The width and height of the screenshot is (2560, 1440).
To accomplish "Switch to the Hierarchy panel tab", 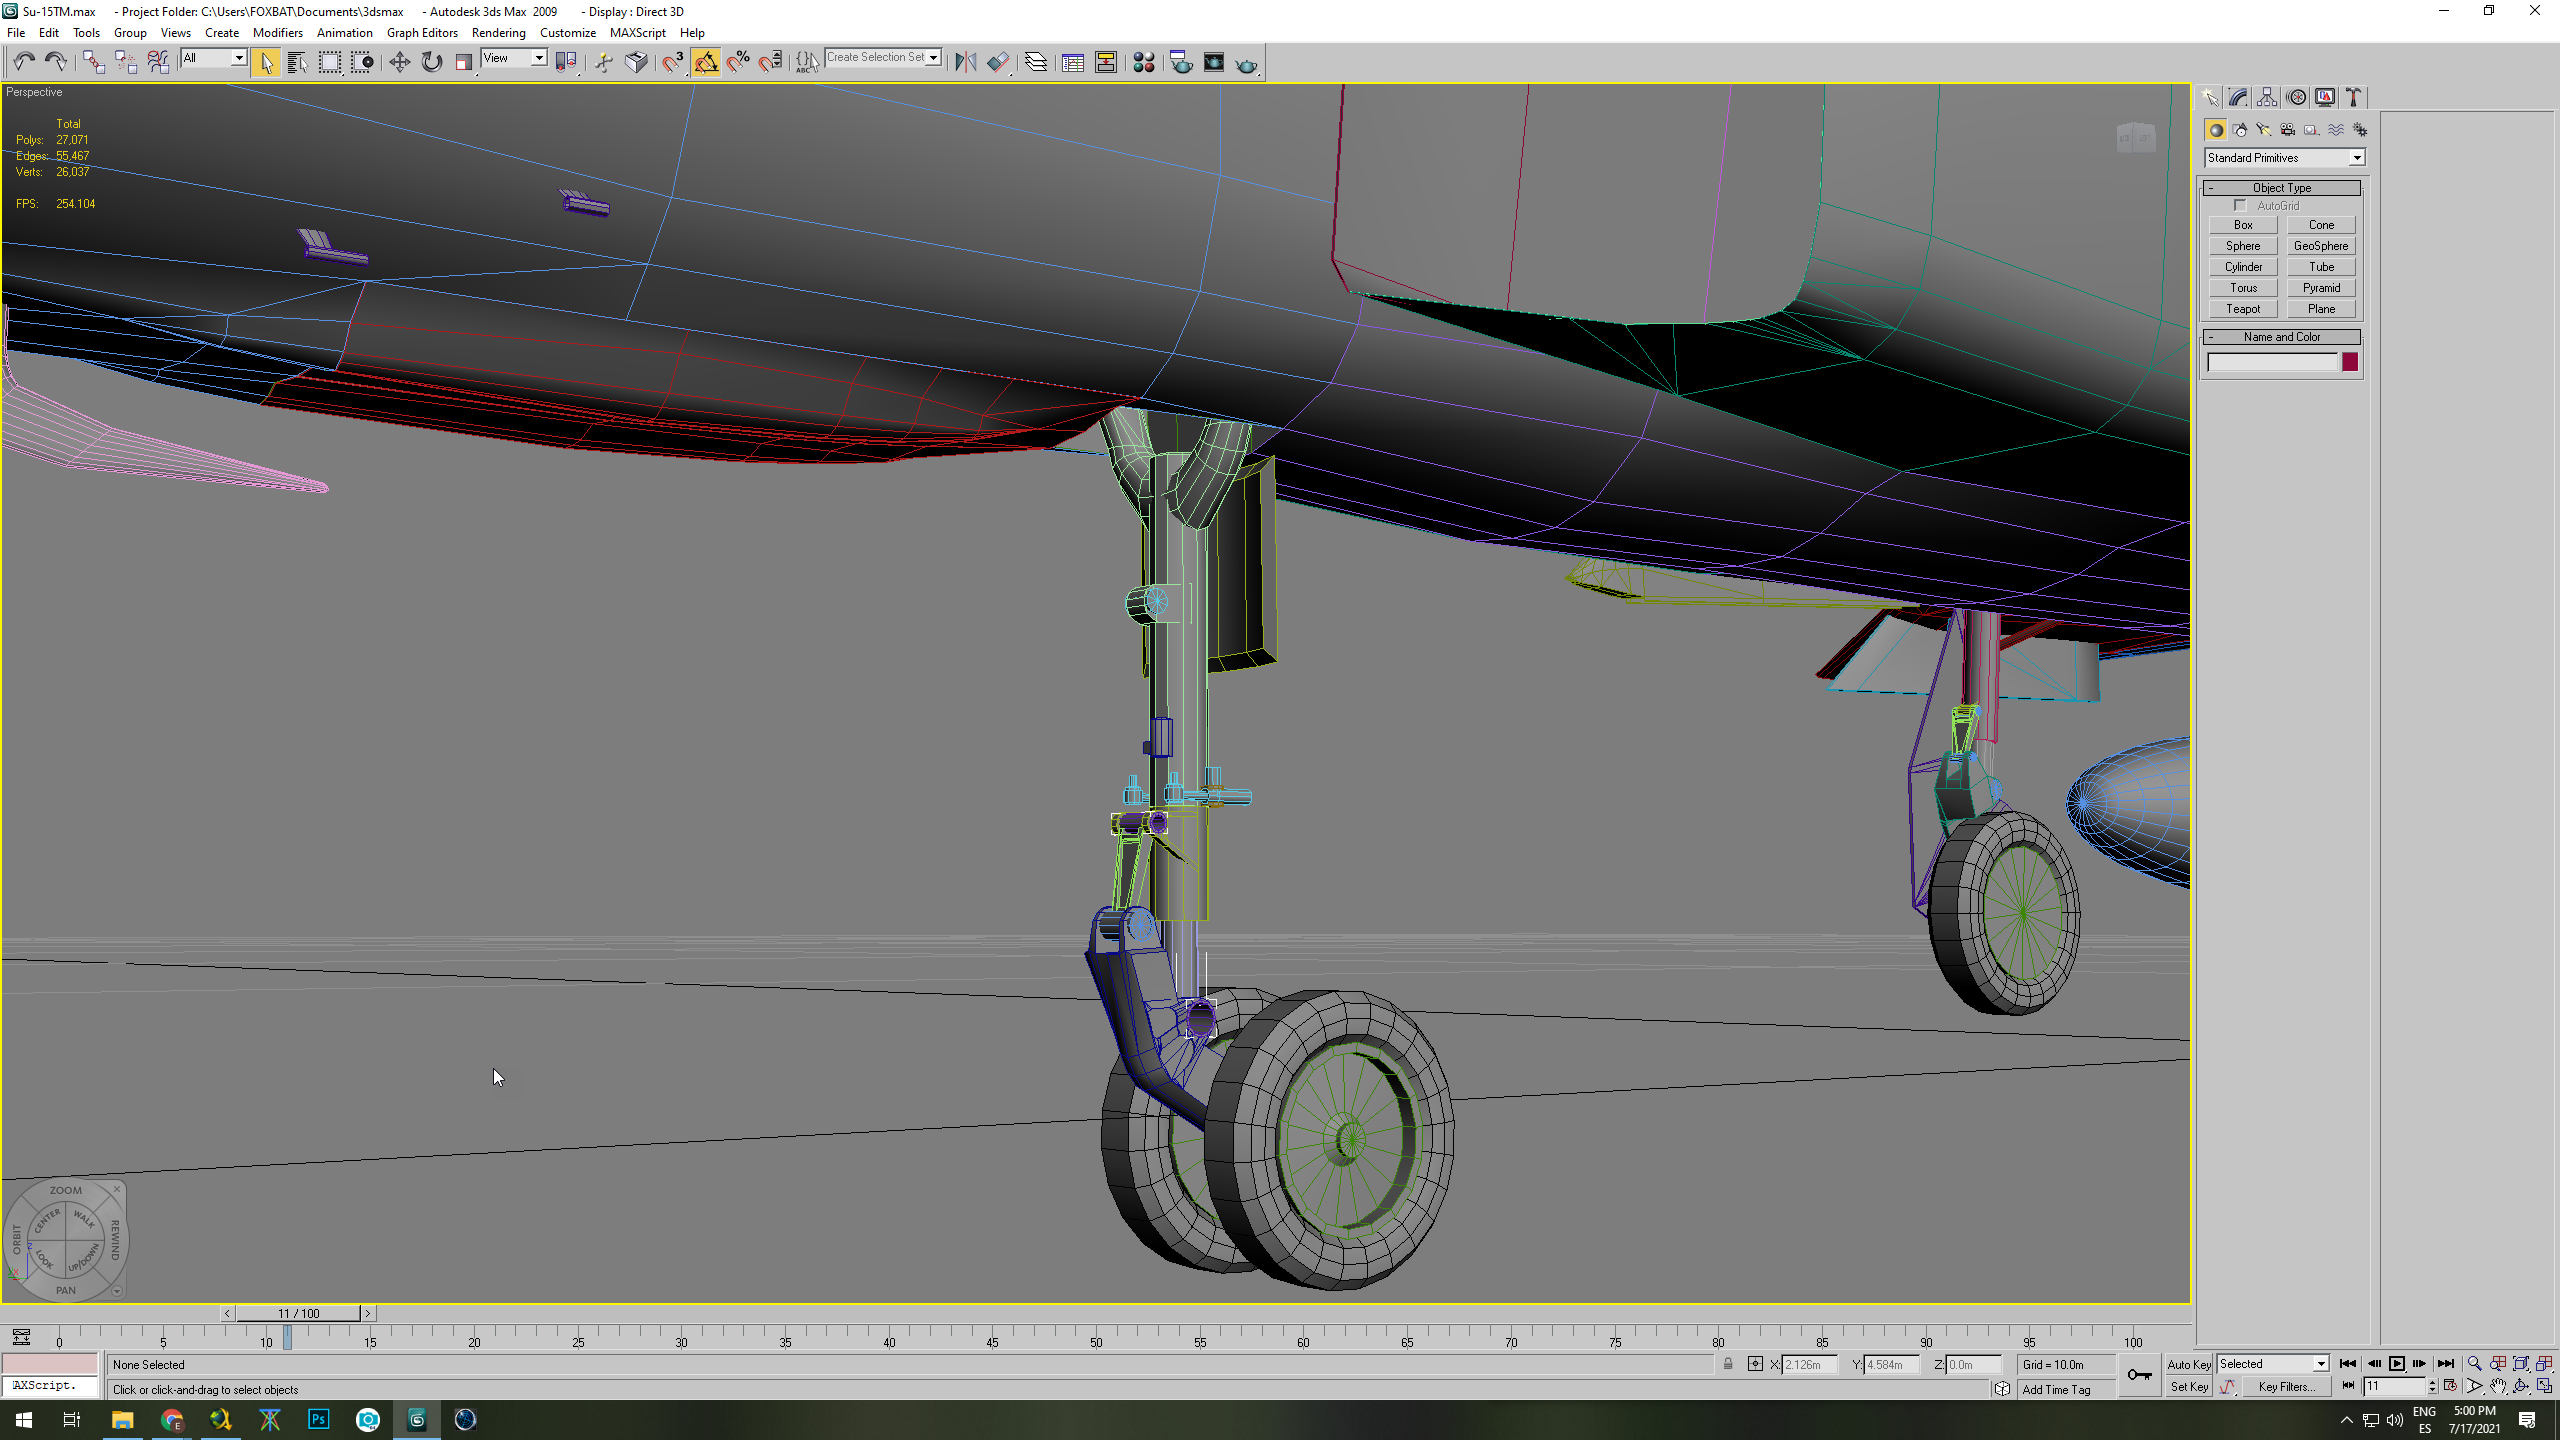I will point(2267,97).
